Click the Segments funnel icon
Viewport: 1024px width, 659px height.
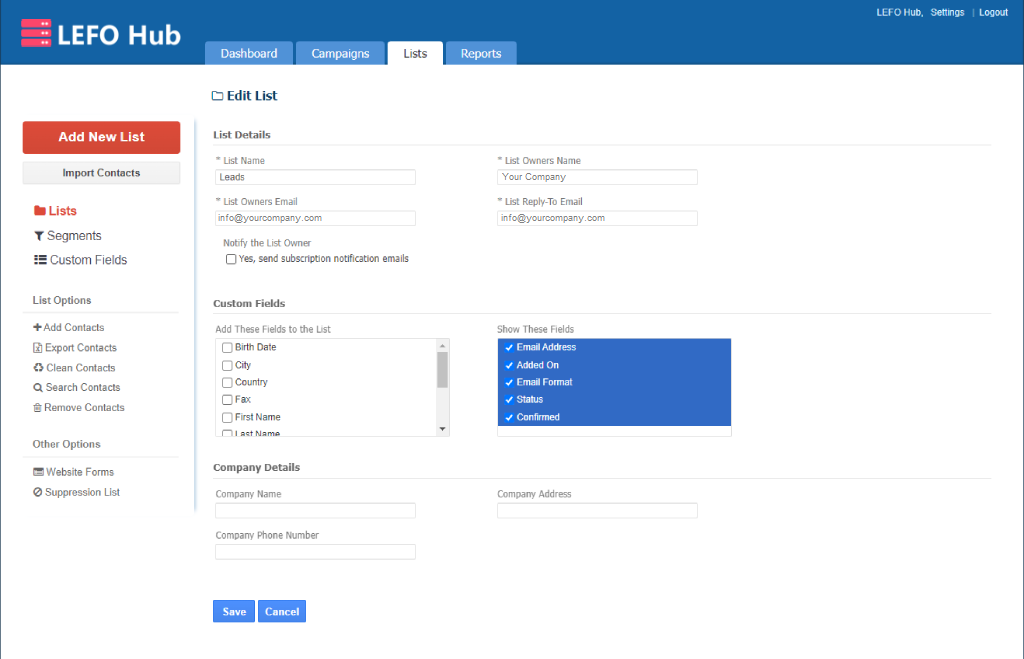(39, 236)
